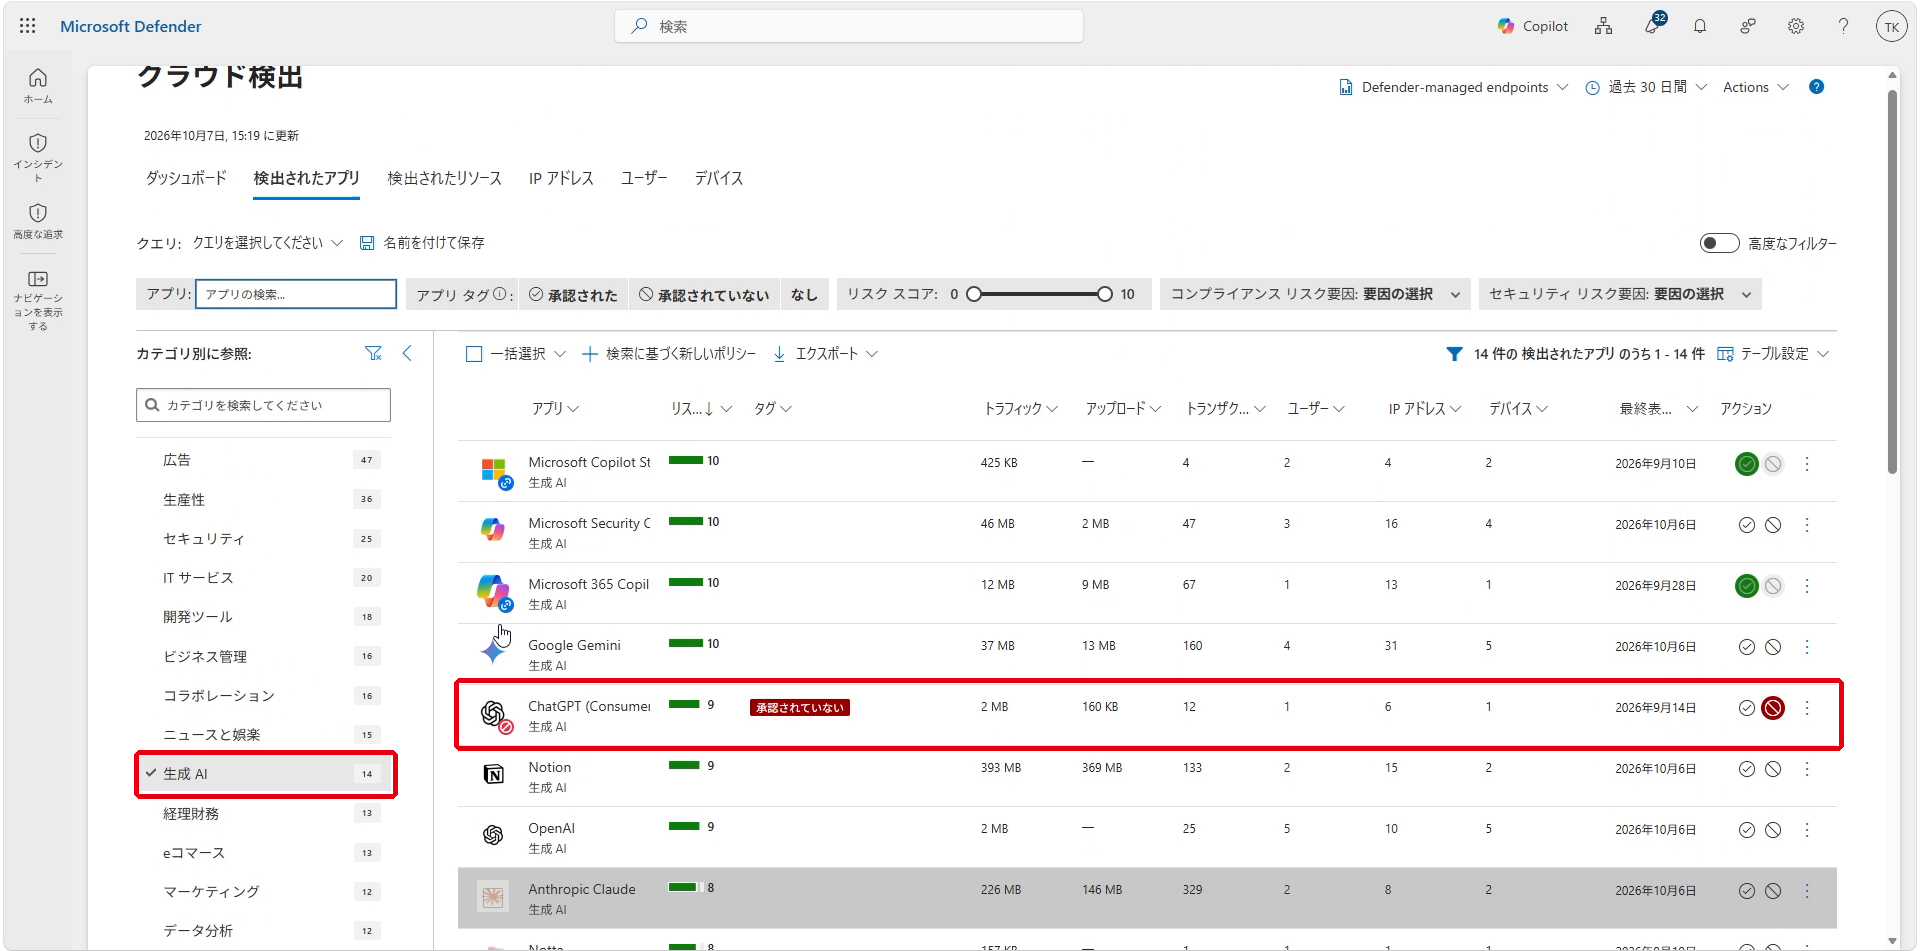Viewport: 1920px width, 951px height.
Task: Open the コンプライアンス リスク要因 dropdown
Action: click(x=1315, y=294)
